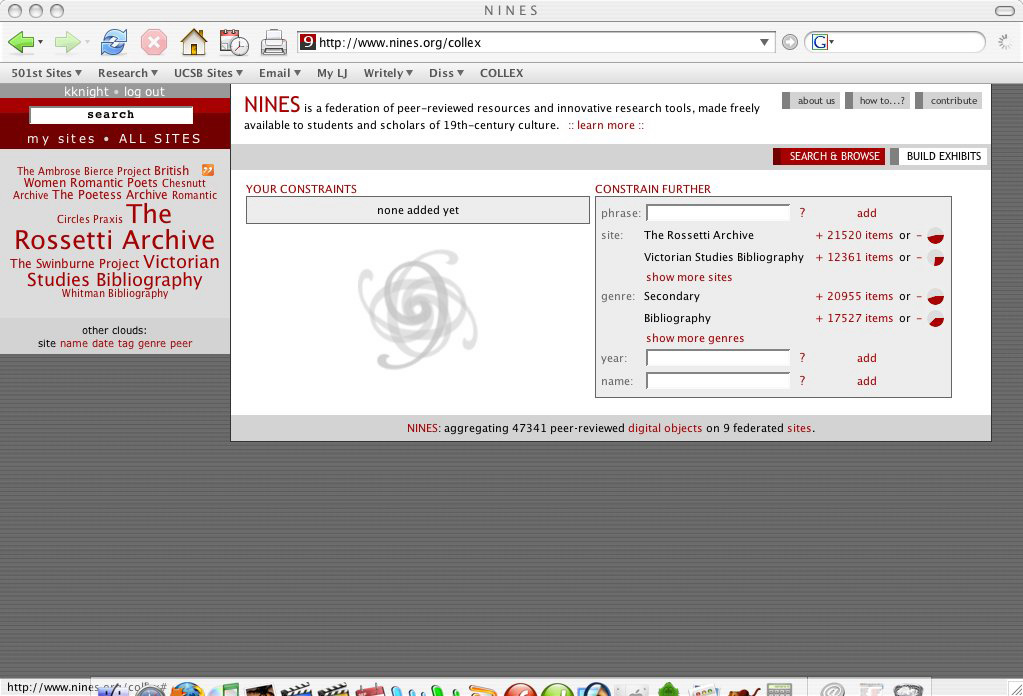Click the pie icon for the Bibliography genre
Viewport: 1023px width, 696px height.
point(936,319)
